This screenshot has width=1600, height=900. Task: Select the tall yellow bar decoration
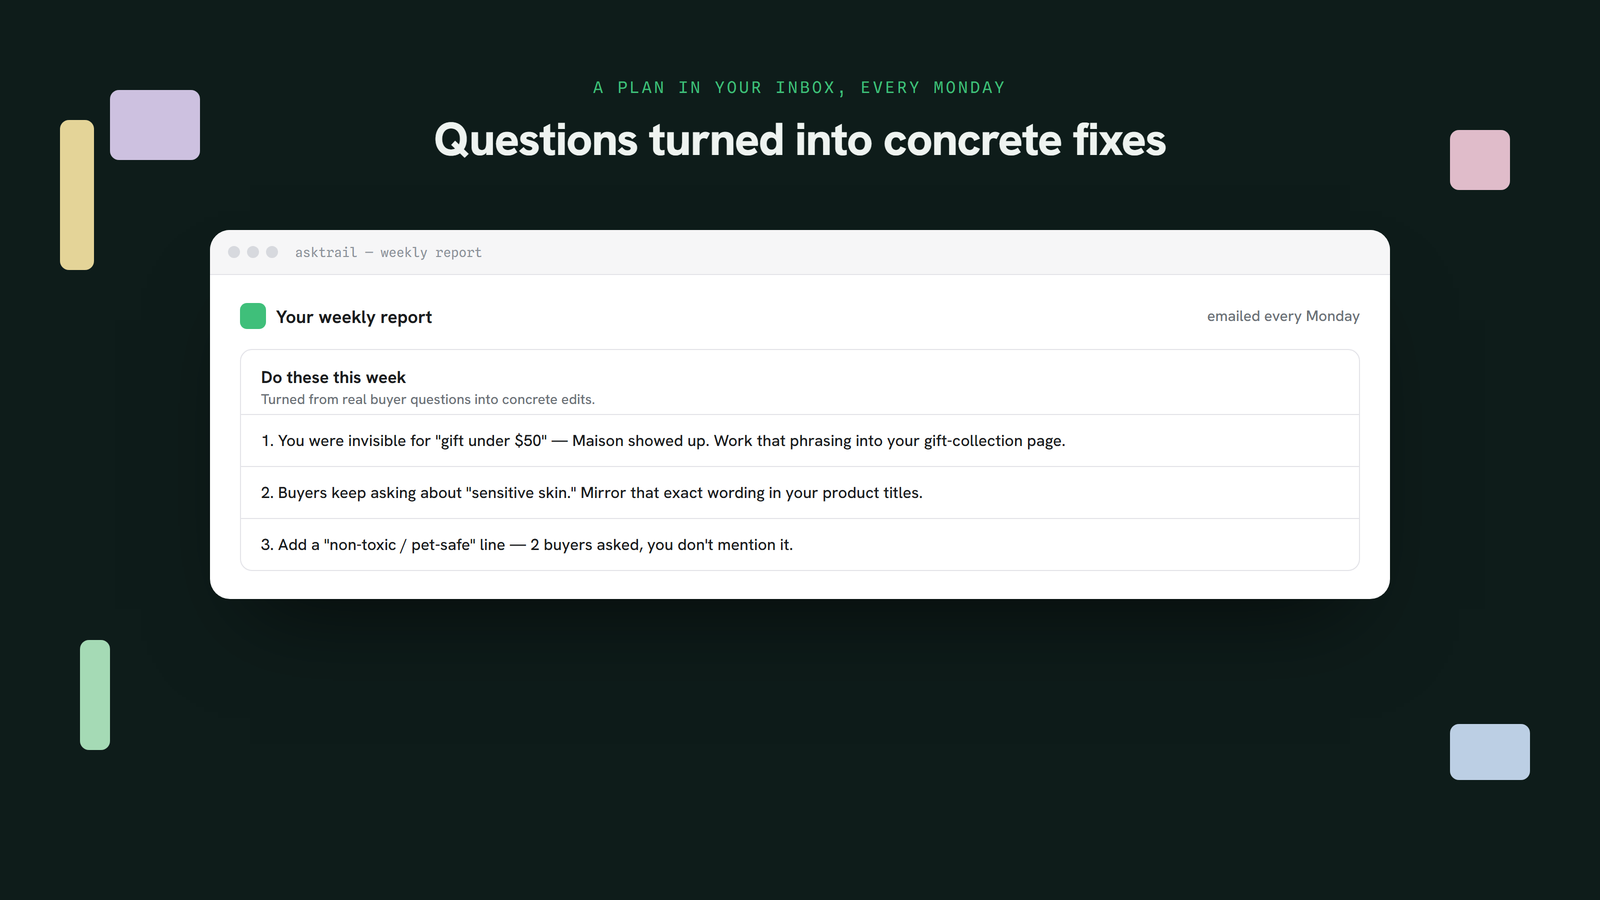tap(77, 195)
